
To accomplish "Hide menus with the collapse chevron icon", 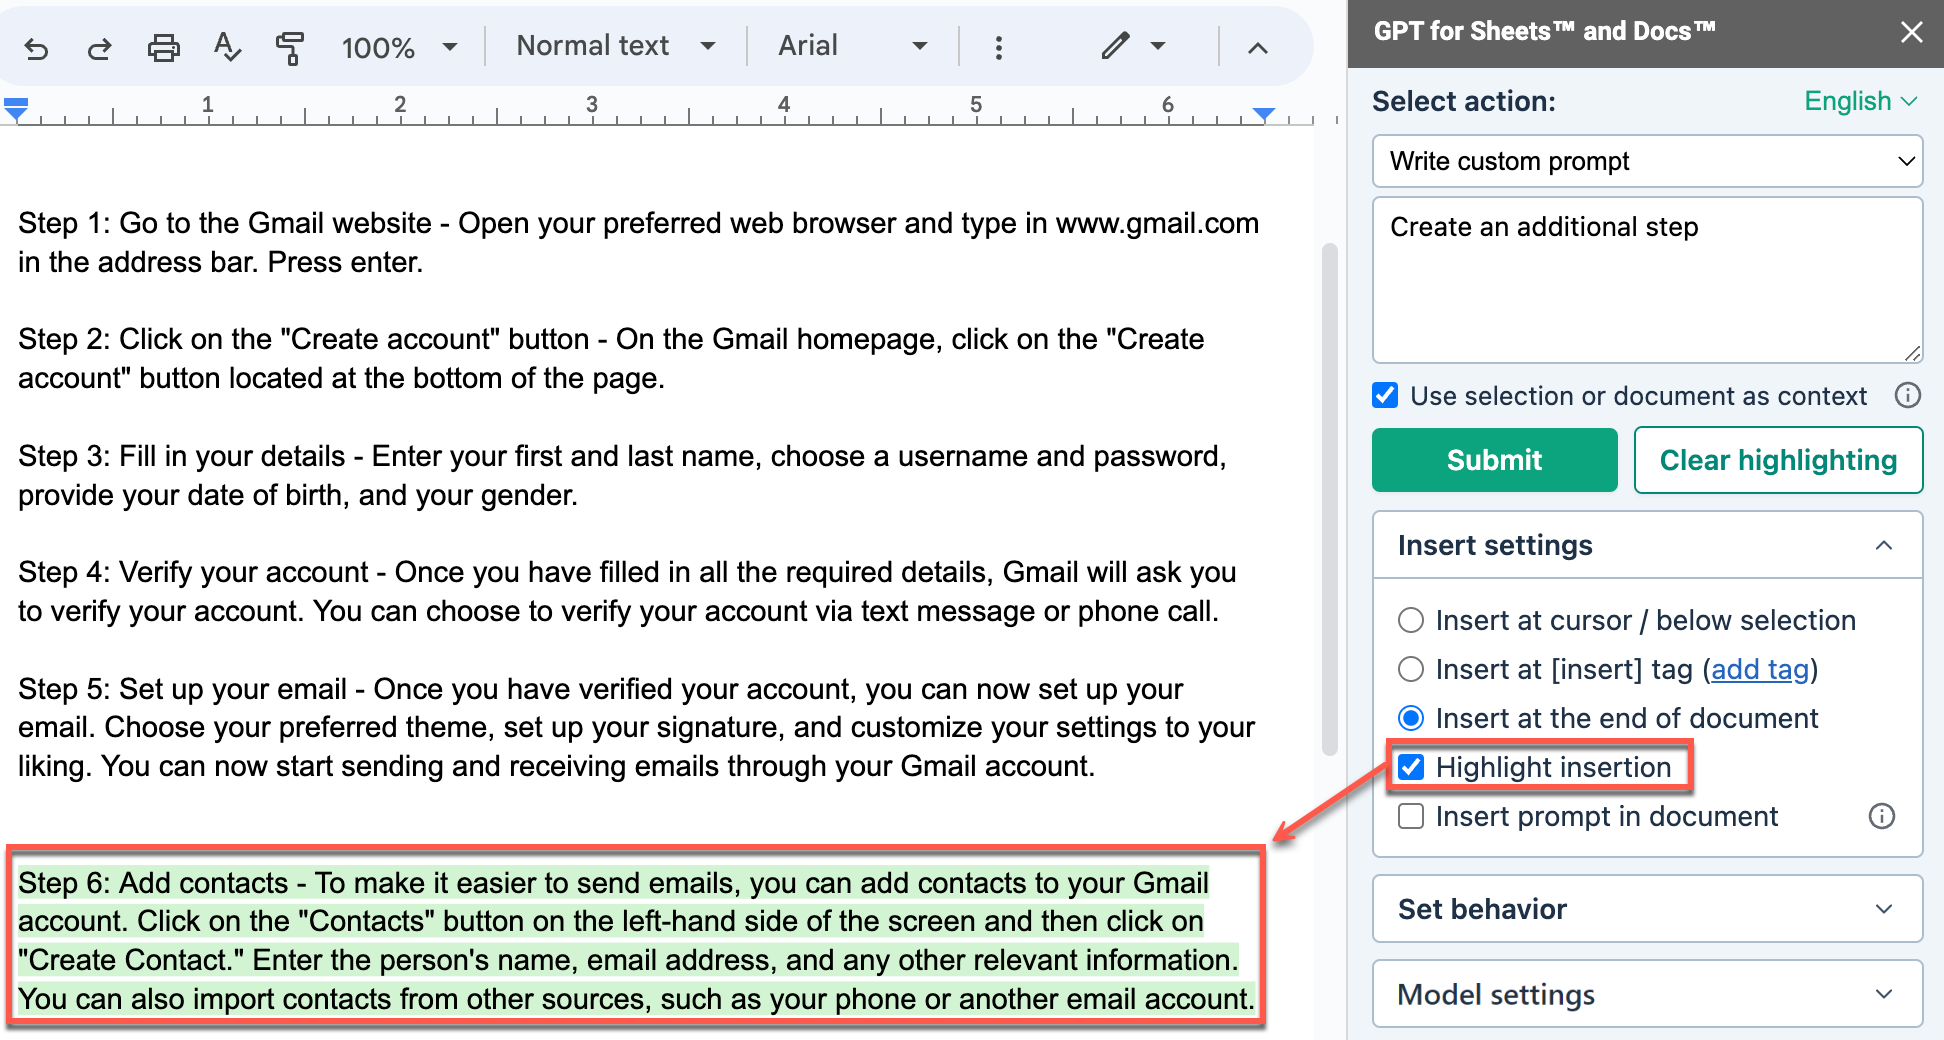I will [1258, 48].
